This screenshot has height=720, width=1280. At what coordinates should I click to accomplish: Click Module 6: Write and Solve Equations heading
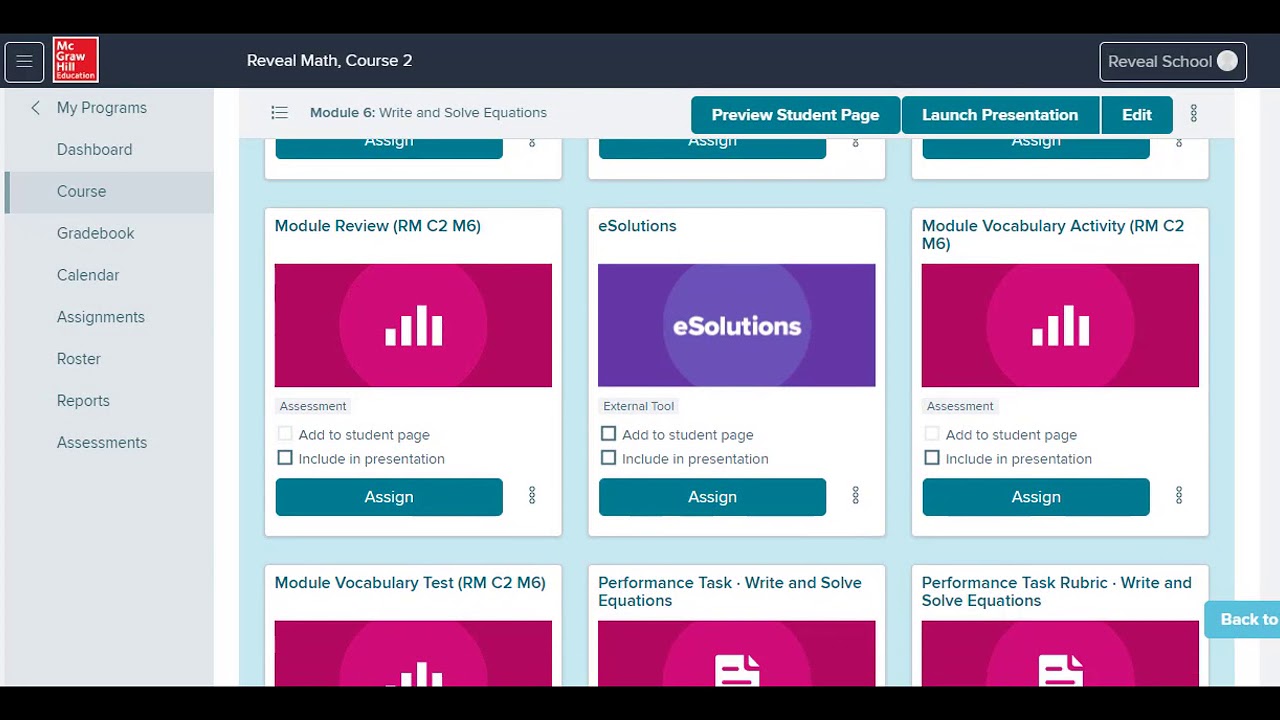(428, 113)
